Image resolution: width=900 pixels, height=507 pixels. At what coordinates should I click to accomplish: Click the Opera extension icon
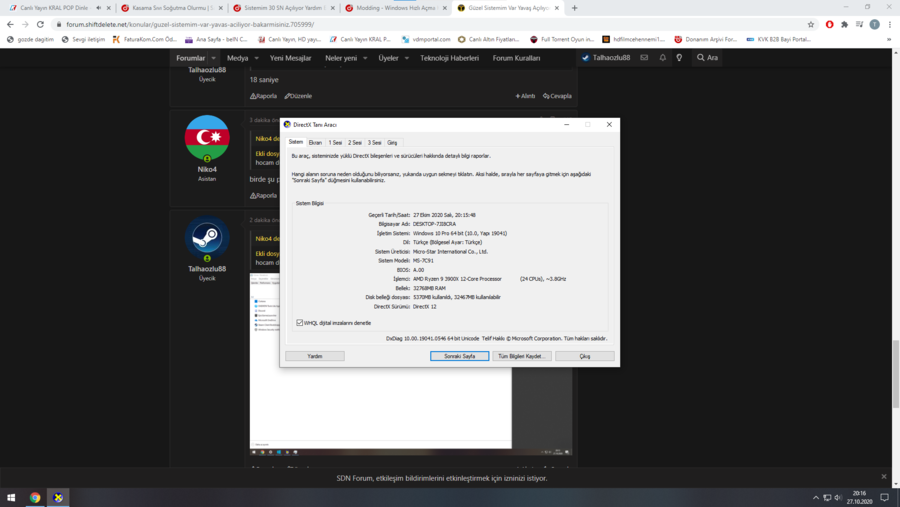(829, 24)
